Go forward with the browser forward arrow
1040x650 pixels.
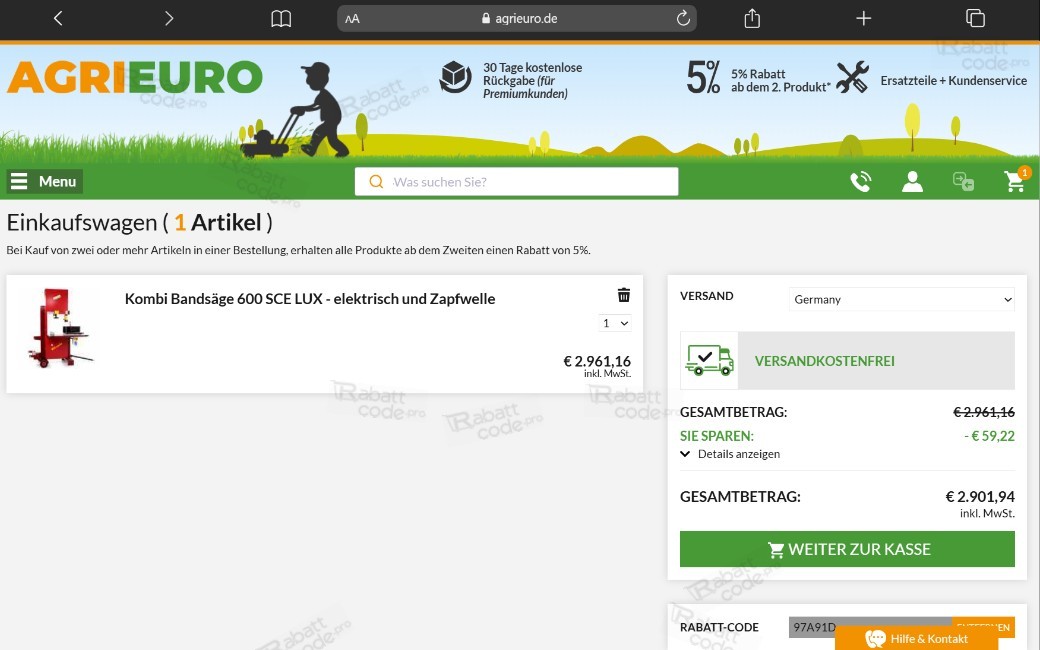(168, 19)
